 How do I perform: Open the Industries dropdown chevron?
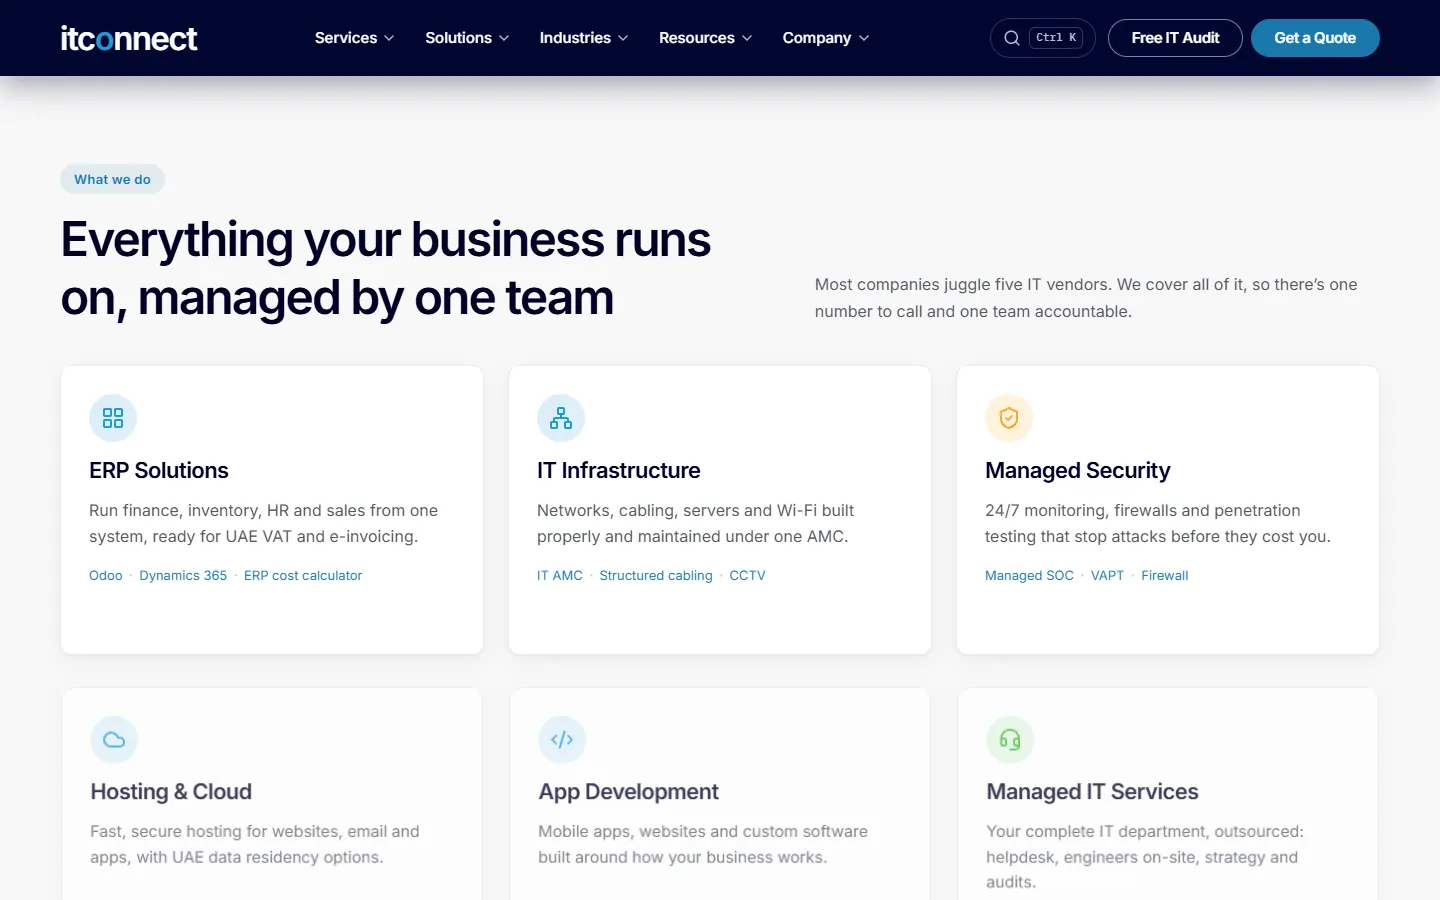623,38
